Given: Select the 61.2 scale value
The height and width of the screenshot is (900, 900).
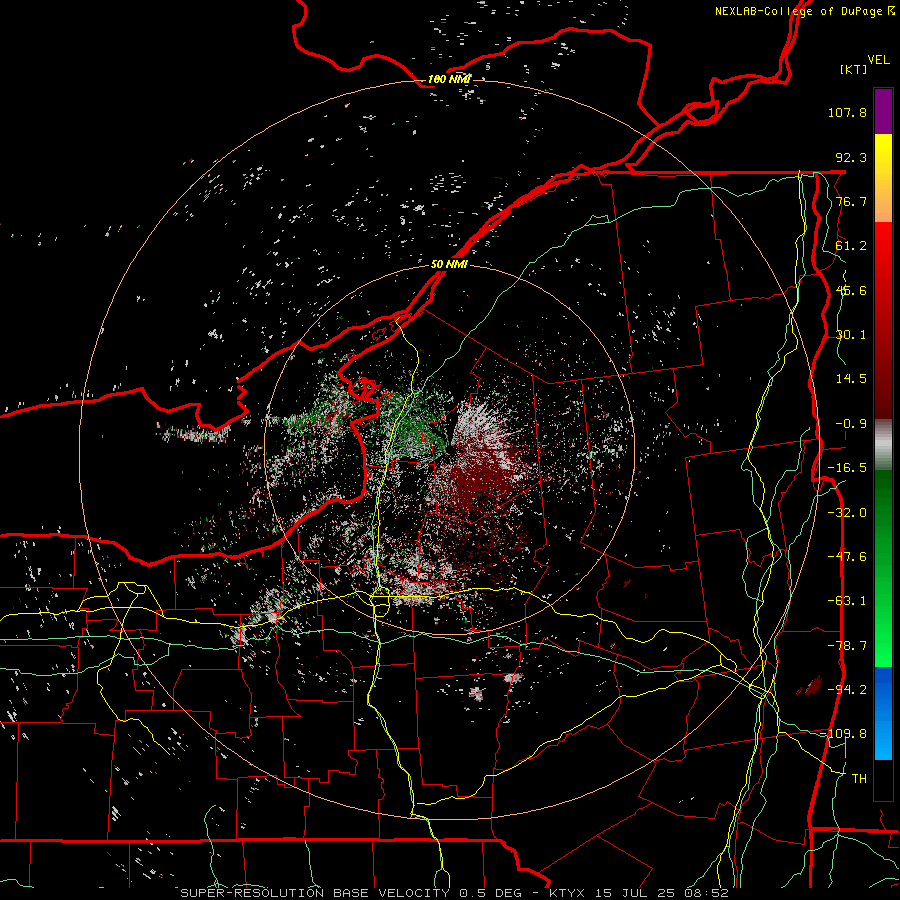Looking at the screenshot, I should tap(851, 246).
